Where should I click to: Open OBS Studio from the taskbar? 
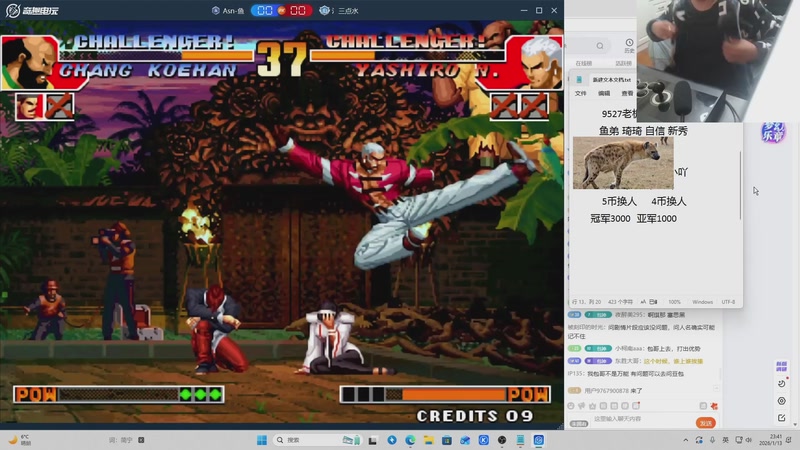pyautogui.click(x=502, y=440)
